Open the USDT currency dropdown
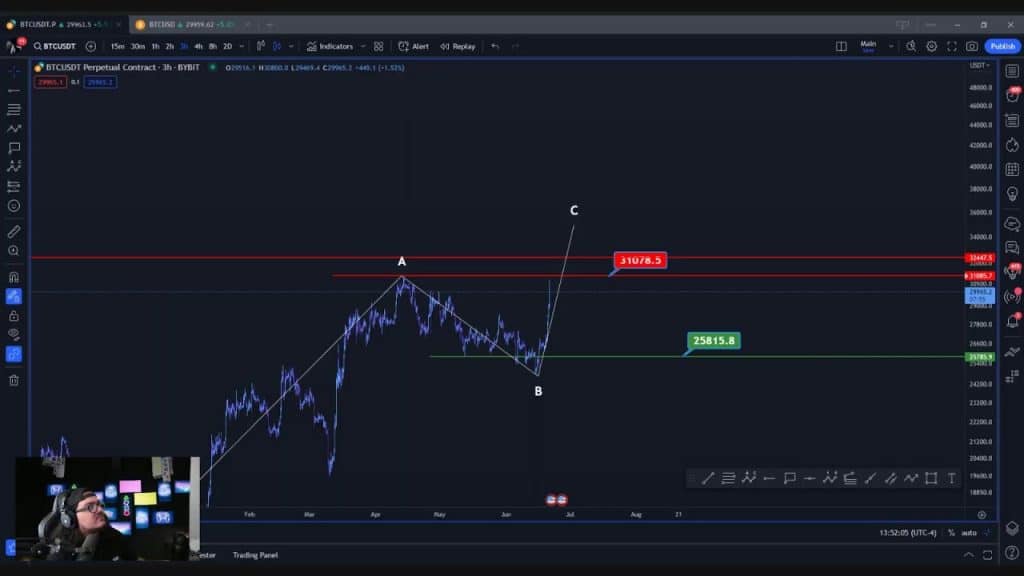The image size is (1024, 576). pyautogui.click(x=978, y=66)
